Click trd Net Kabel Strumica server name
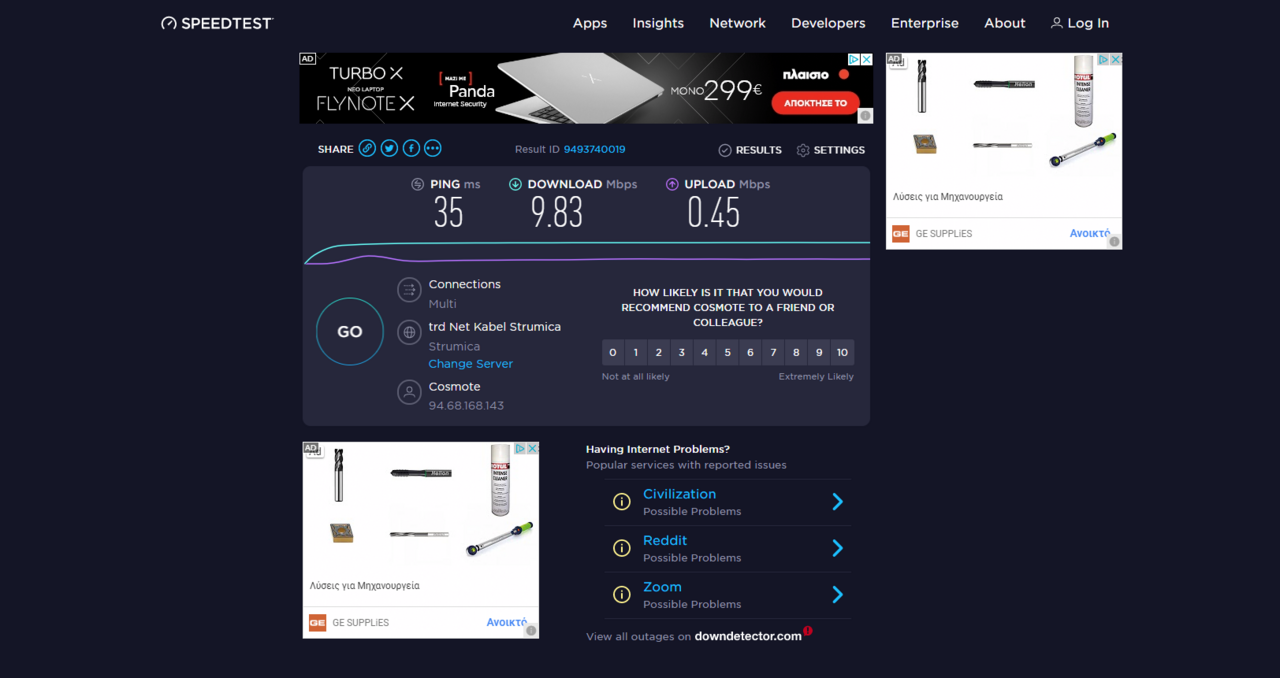The width and height of the screenshot is (1280, 678). coord(495,327)
